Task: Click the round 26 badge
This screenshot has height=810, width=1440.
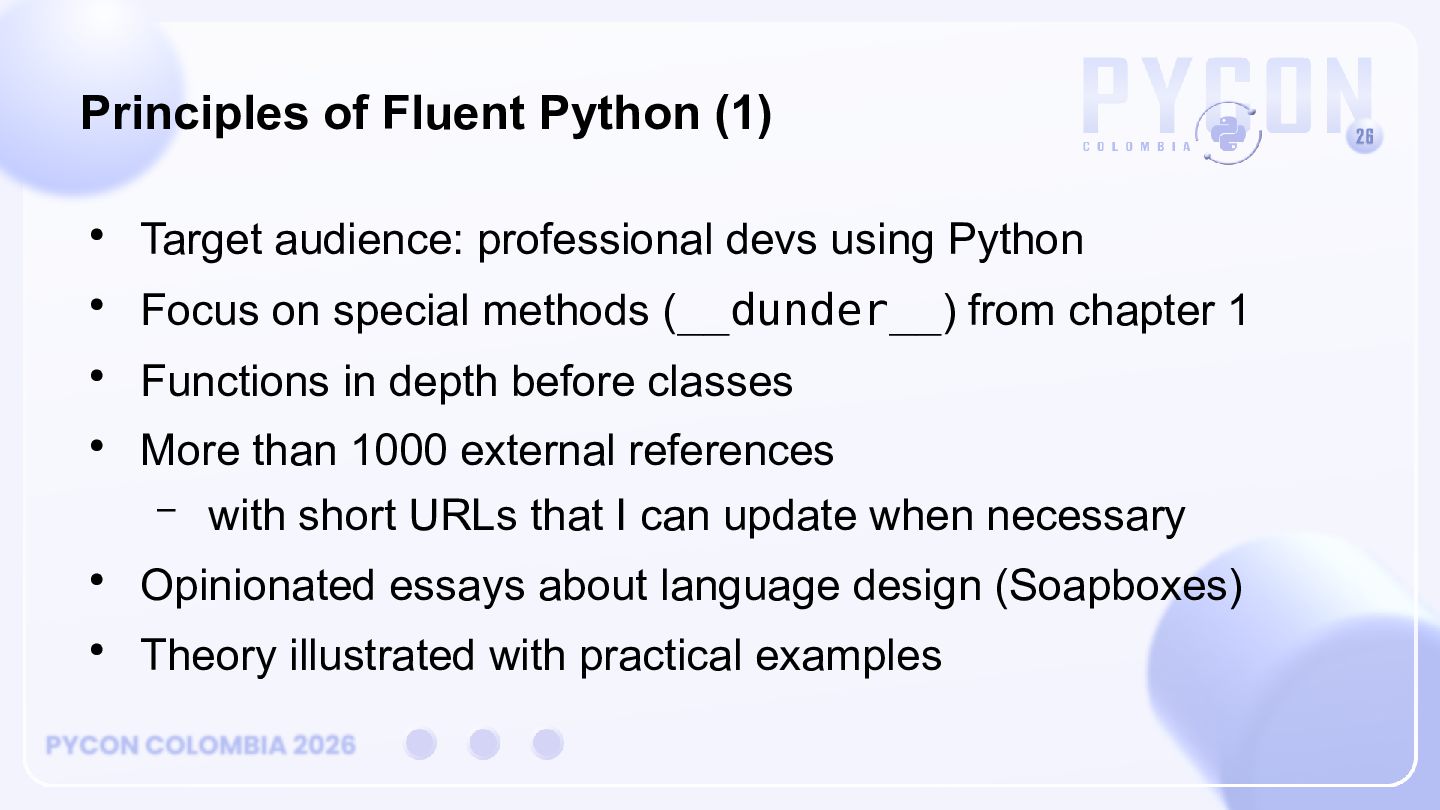Action: coord(1365,137)
